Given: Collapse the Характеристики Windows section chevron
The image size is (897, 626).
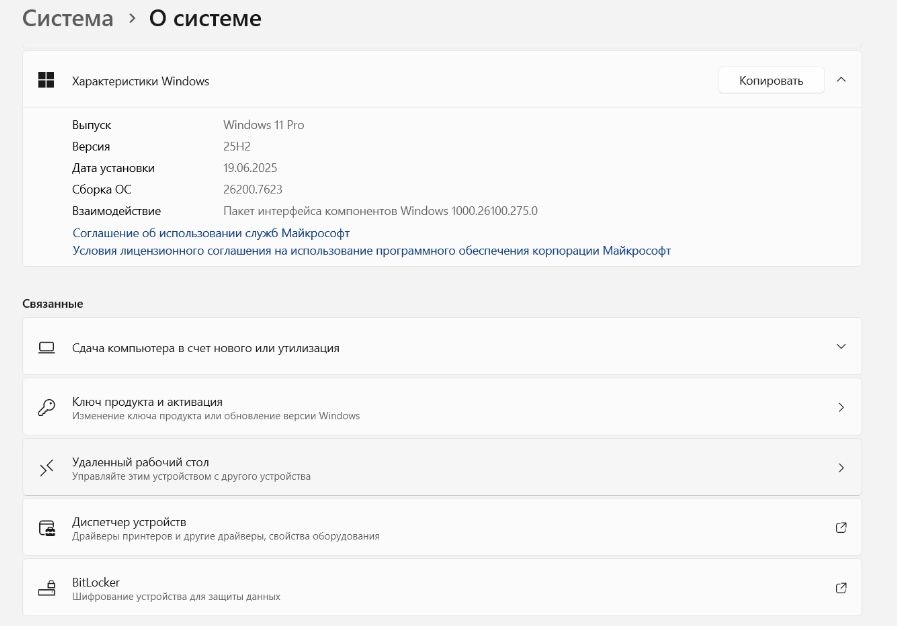Looking at the screenshot, I should coord(841,80).
